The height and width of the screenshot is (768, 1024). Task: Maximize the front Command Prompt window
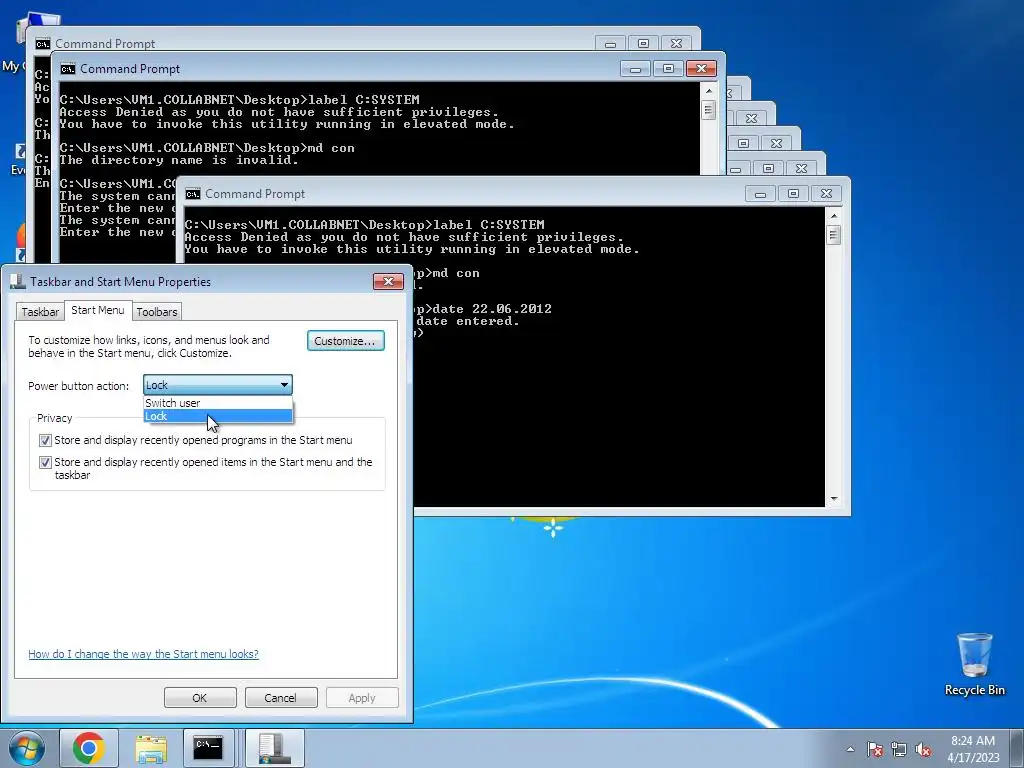pyautogui.click(x=793, y=194)
